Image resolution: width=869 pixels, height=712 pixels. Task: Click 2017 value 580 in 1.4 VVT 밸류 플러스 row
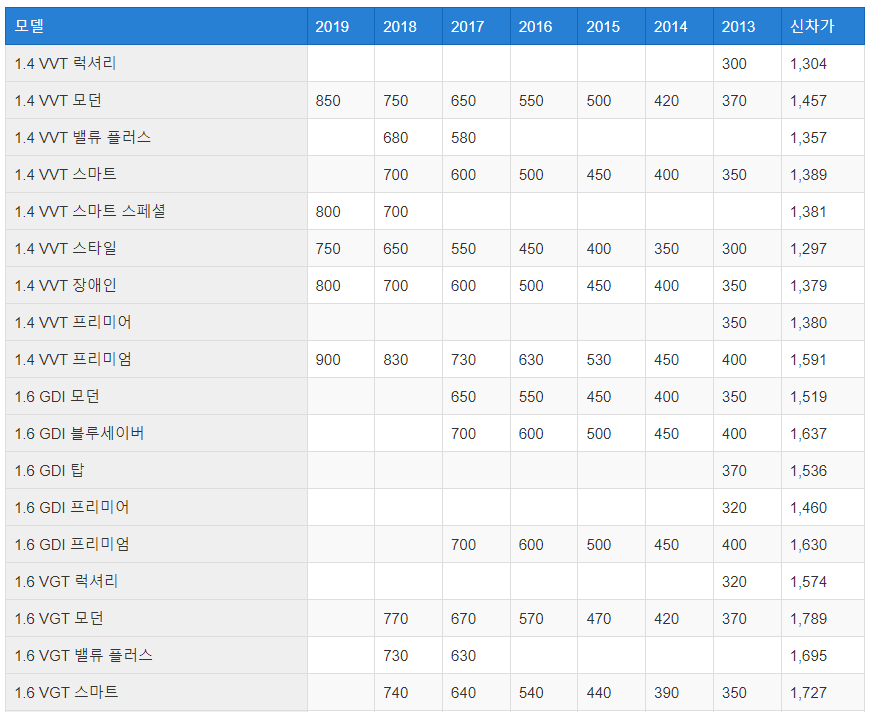[x=463, y=138]
